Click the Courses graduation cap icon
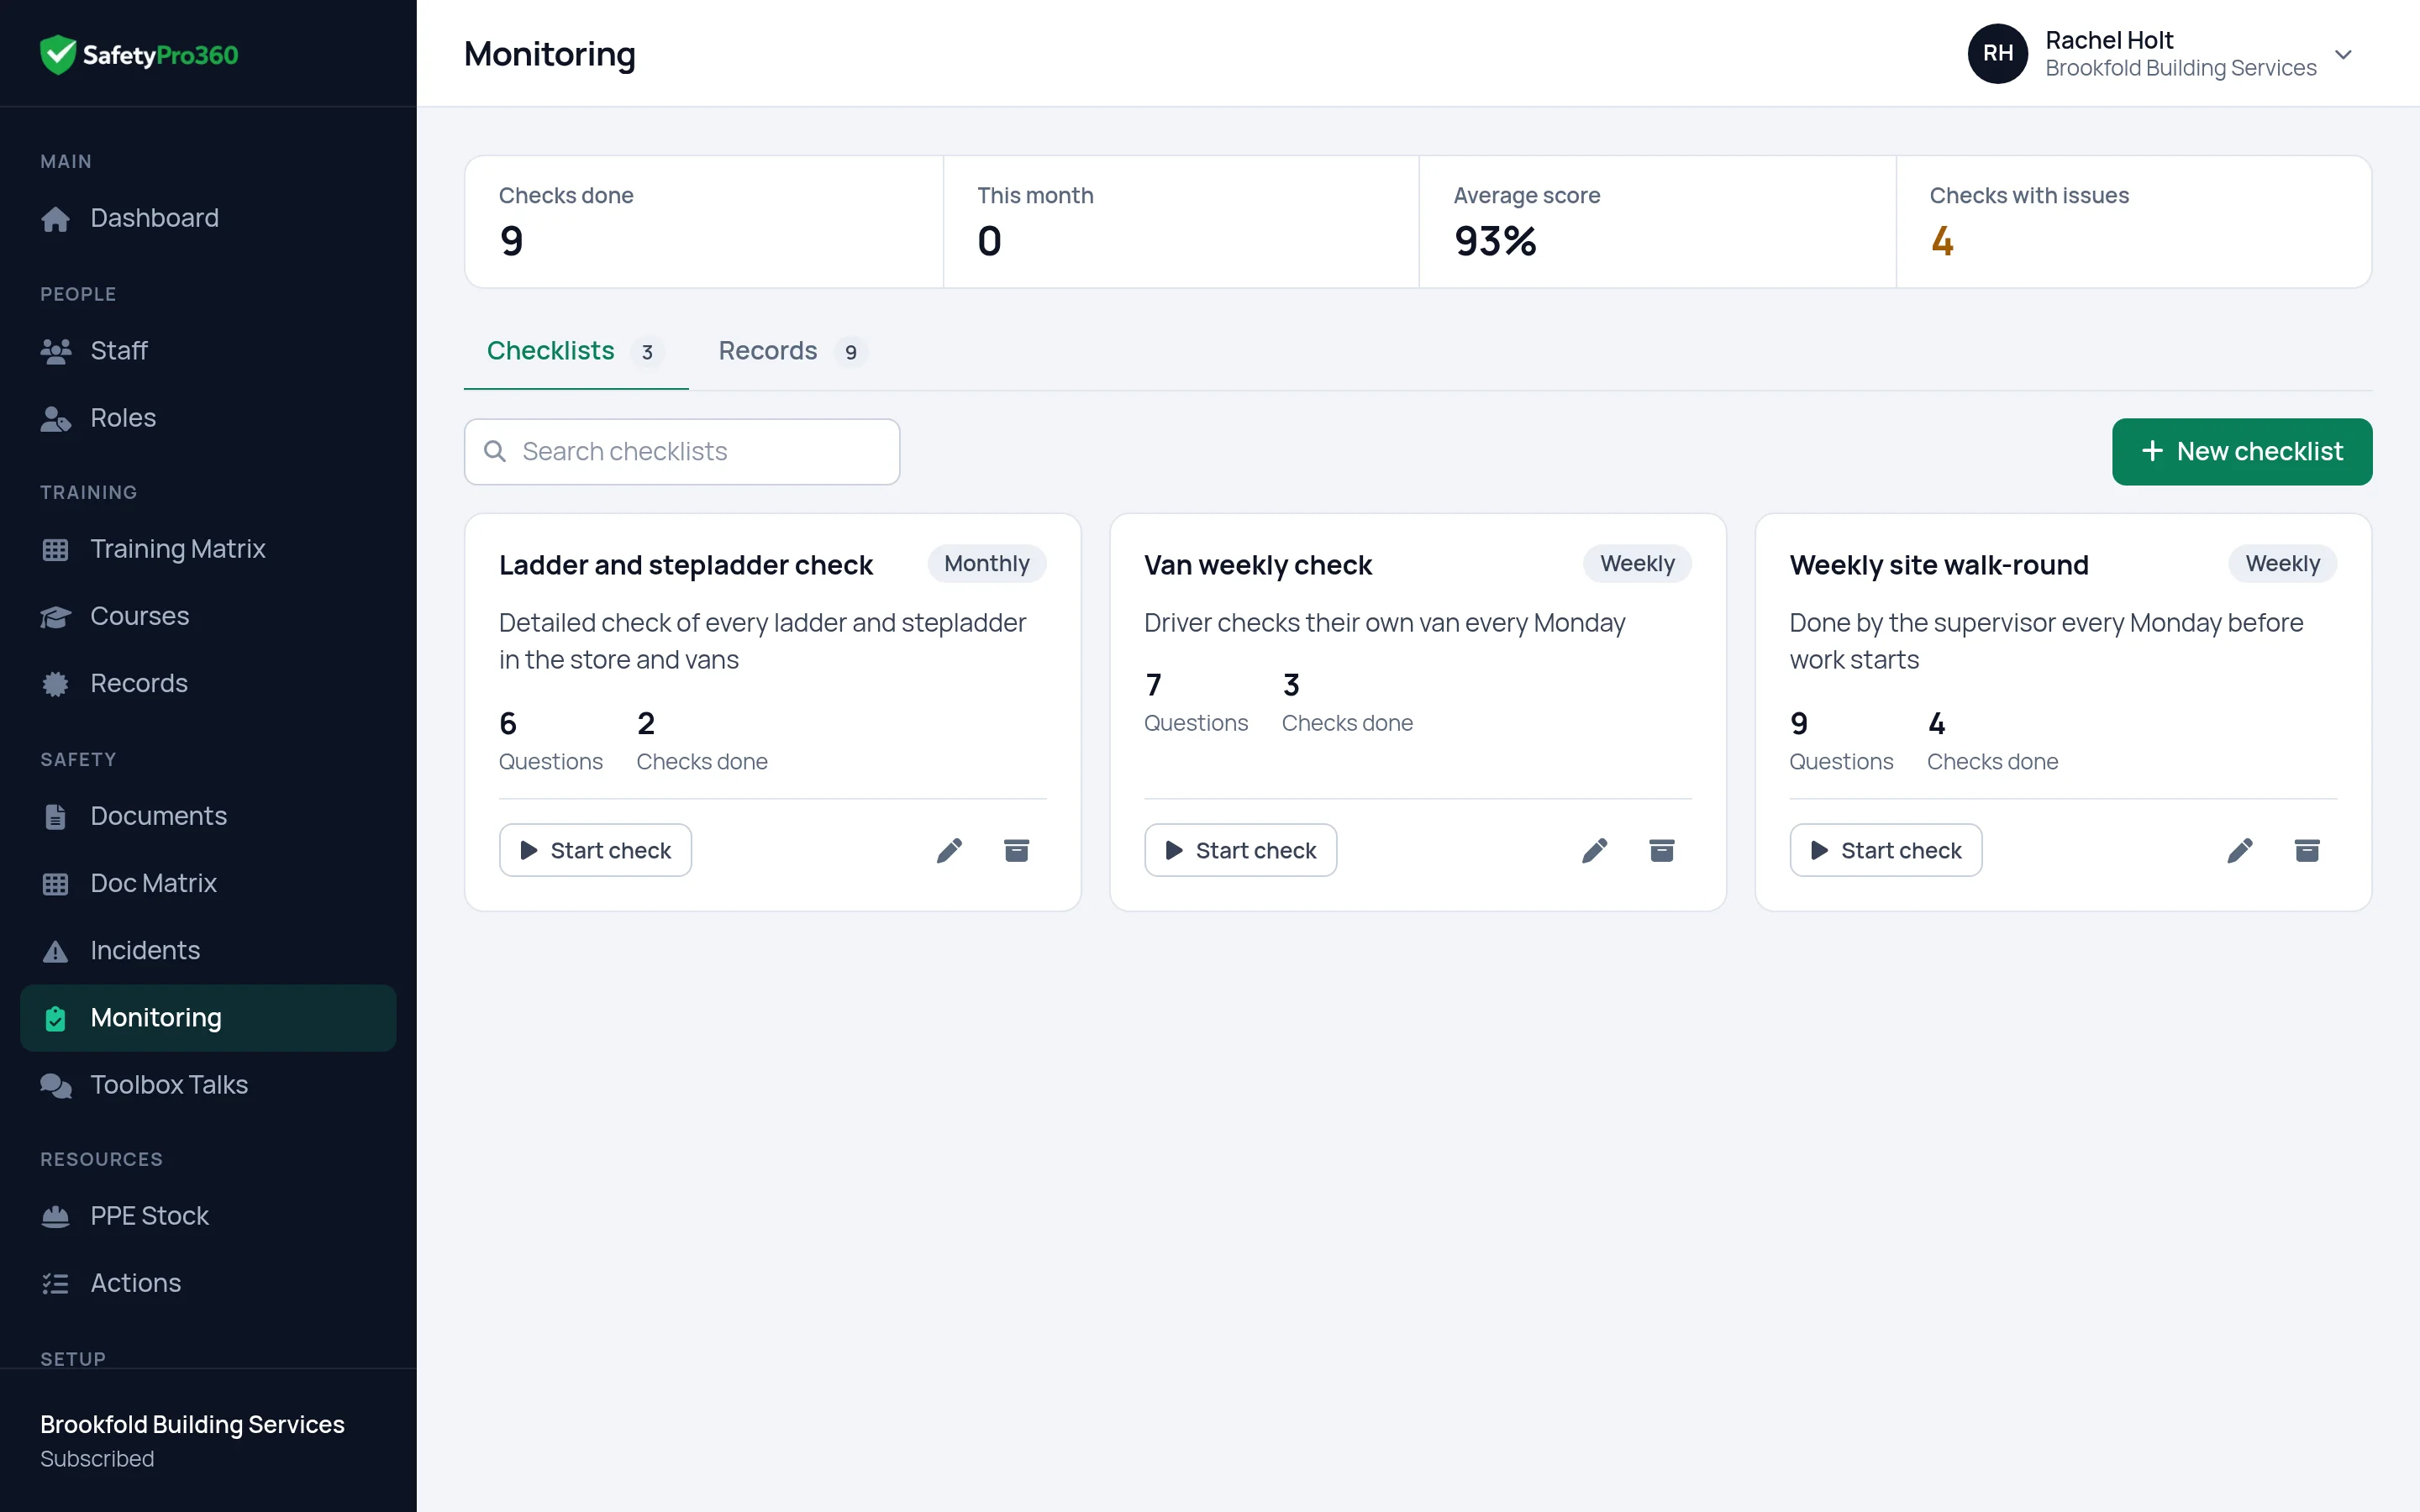The width and height of the screenshot is (2420, 1512). pyautogui.click(x=55, y=617)
